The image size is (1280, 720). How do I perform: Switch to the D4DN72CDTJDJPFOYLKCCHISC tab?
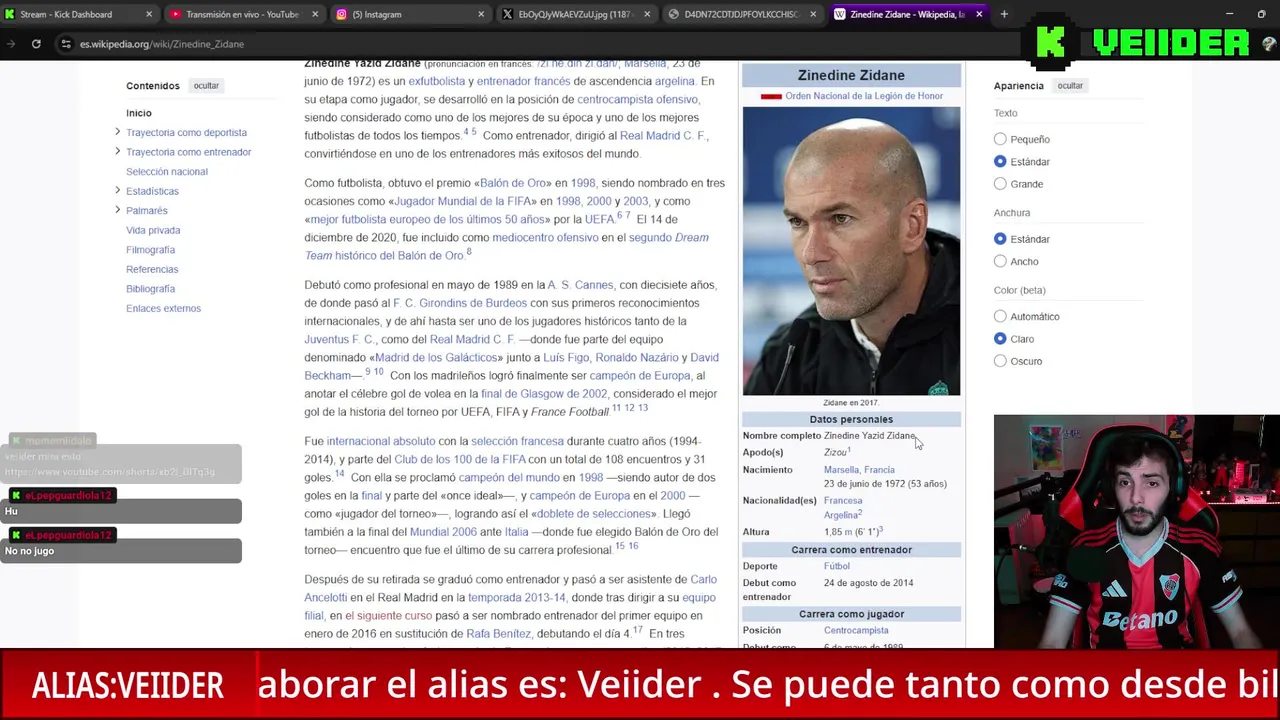(x=740, y=14)
